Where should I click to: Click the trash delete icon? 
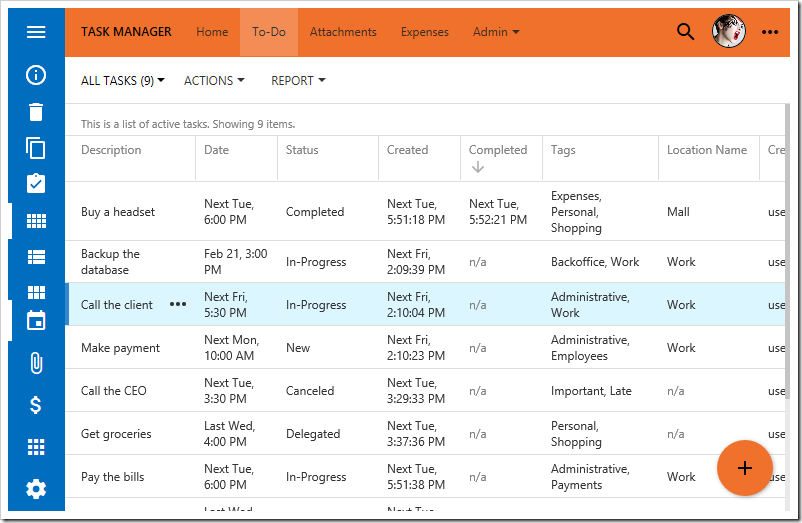point(36,112)
